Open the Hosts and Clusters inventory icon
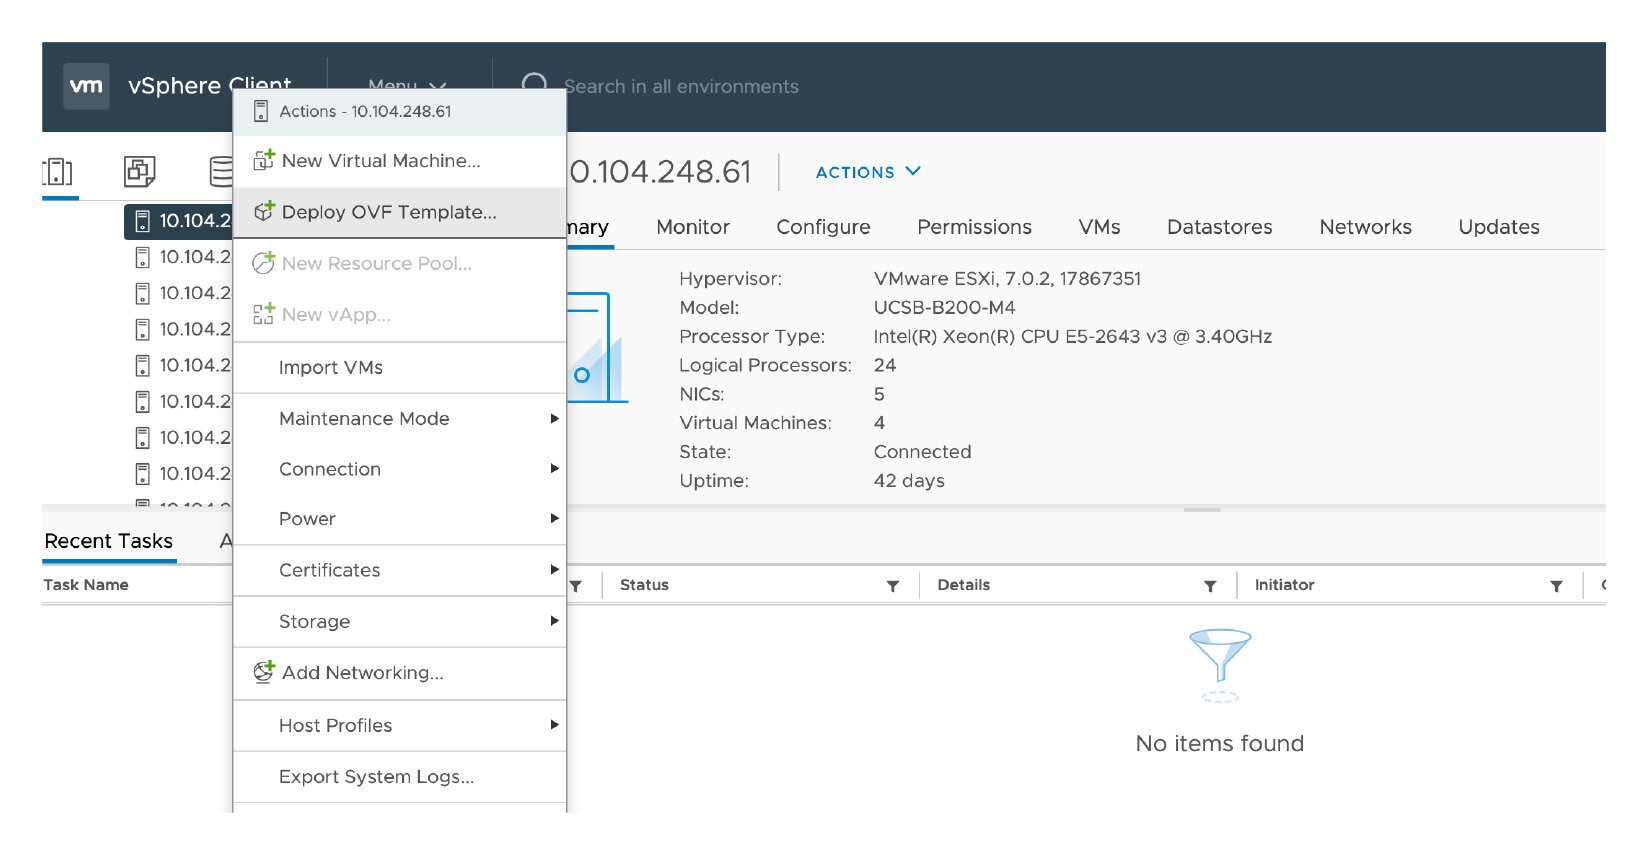 [58, 172]
